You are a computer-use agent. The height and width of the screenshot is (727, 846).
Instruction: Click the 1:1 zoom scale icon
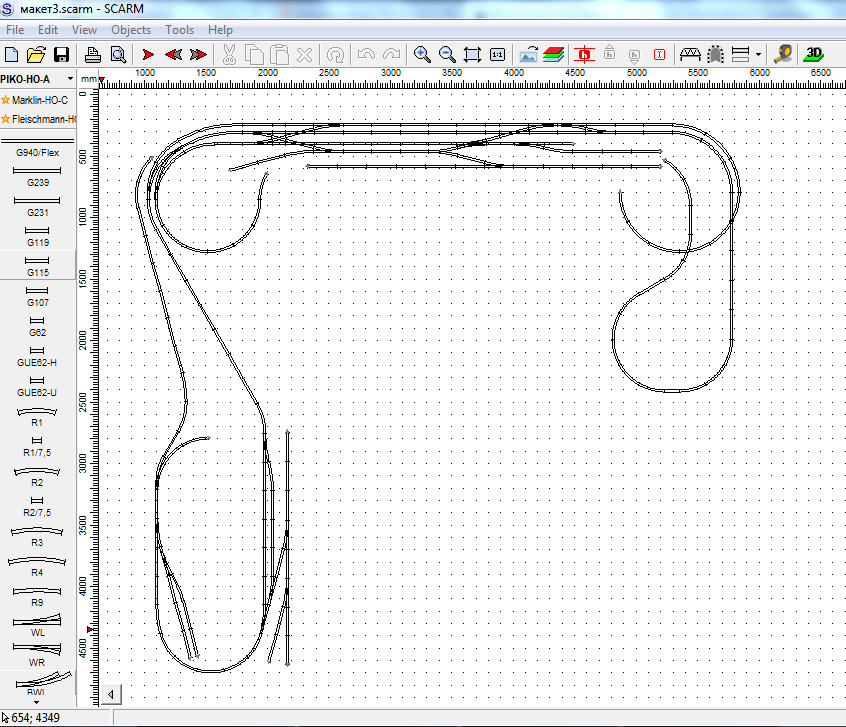[498, 54]
